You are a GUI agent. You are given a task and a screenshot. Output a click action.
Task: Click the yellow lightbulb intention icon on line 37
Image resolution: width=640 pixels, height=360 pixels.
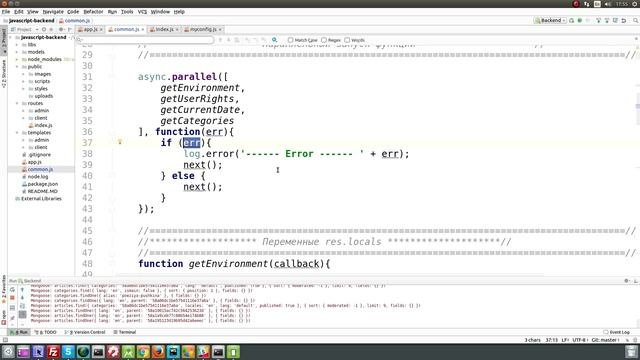tap(120, 142)
